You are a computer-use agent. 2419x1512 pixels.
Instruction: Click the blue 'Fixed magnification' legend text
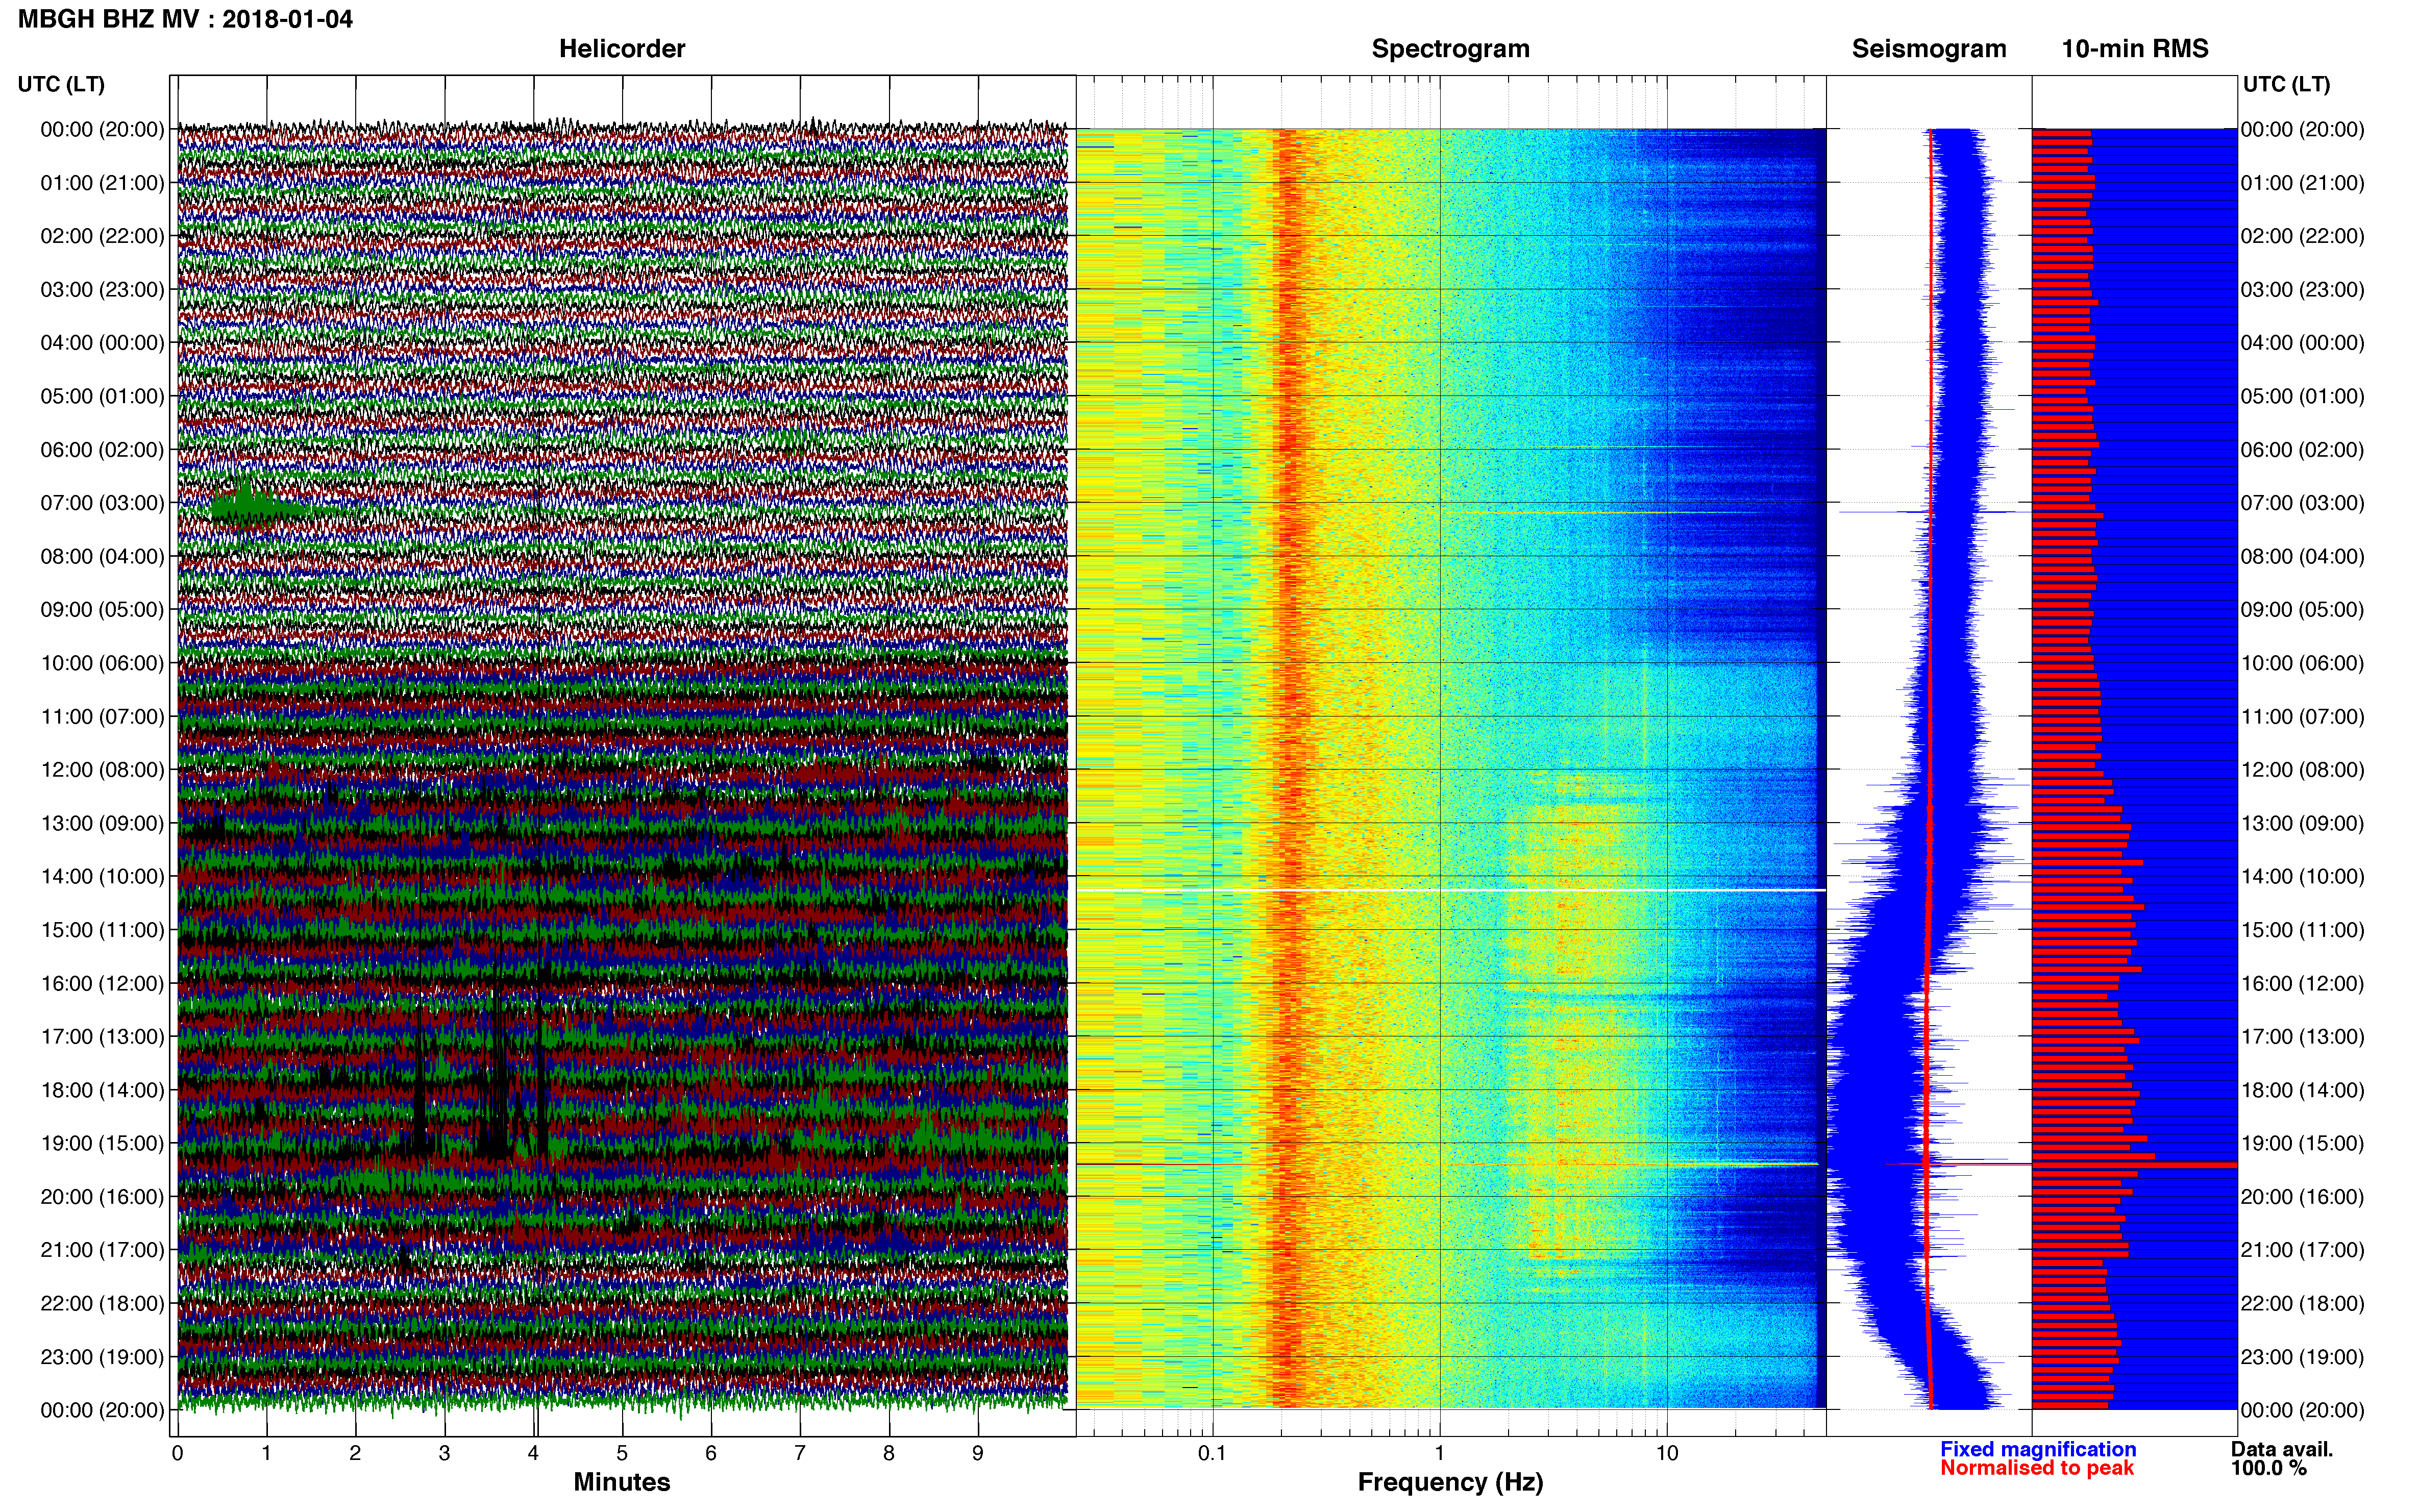point(2038,1449)
